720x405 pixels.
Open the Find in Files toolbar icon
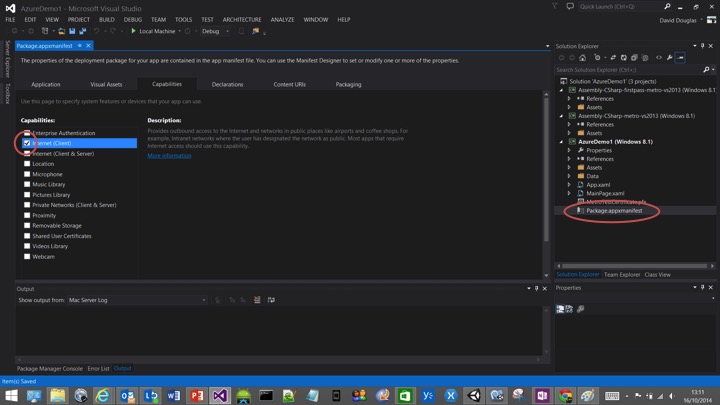coord(256,31)
